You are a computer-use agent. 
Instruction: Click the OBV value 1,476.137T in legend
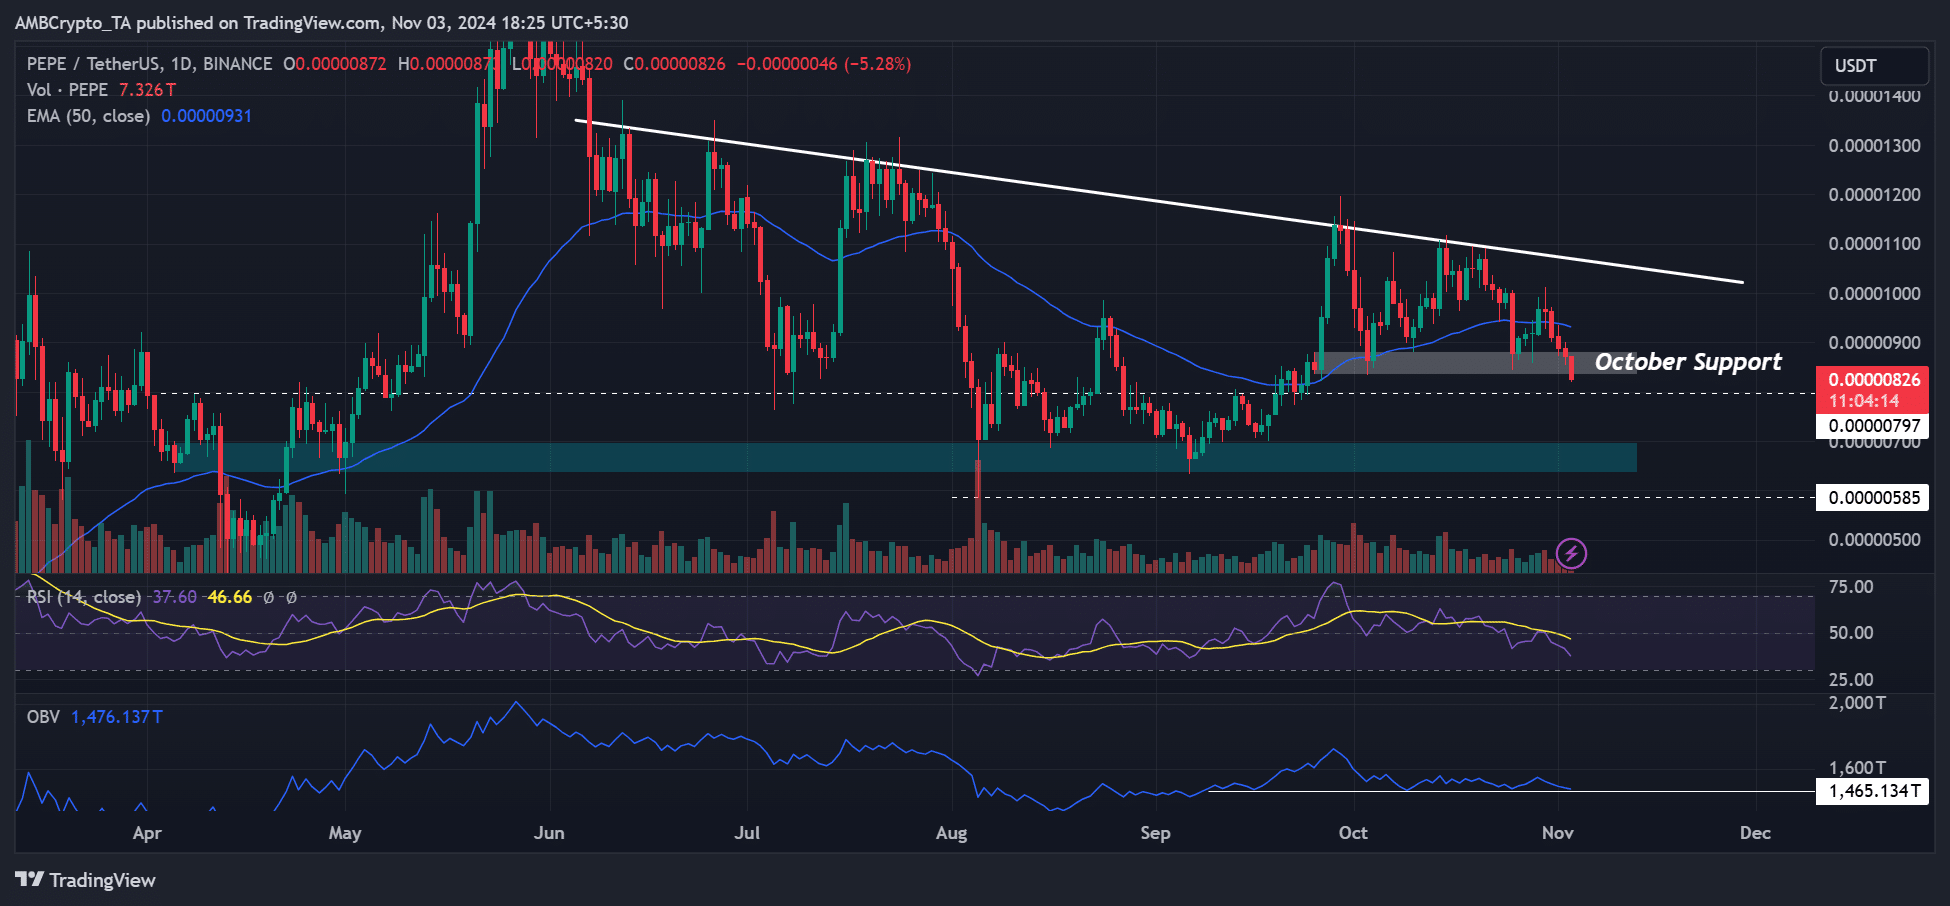click(117, 717)
